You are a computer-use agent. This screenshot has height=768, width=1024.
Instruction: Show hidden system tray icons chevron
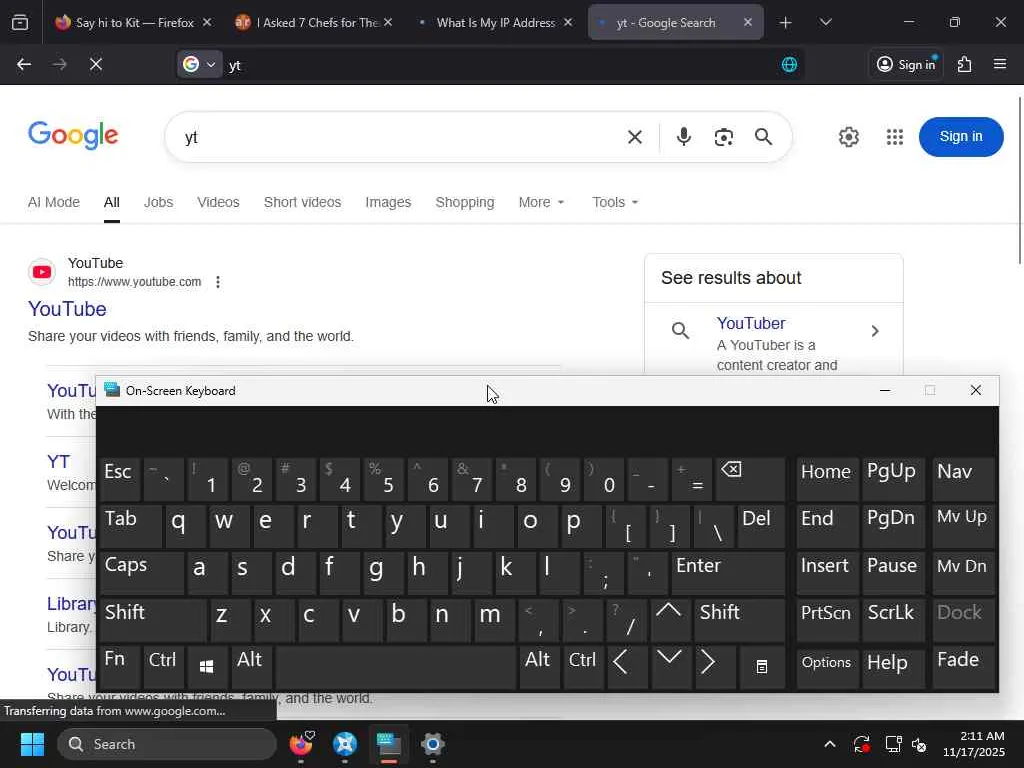tap(829, 744)
